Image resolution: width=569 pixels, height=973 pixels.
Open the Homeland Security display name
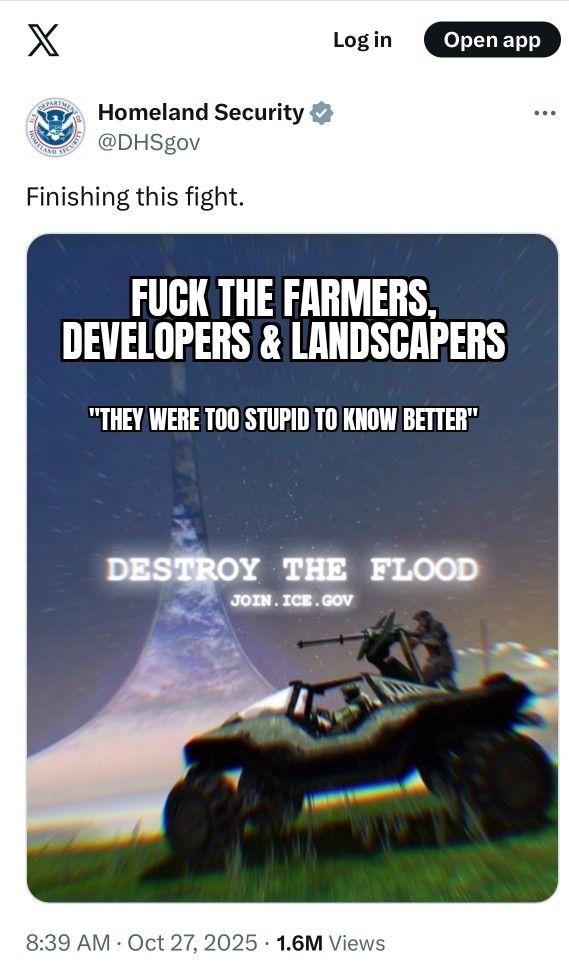click(201, 113)
